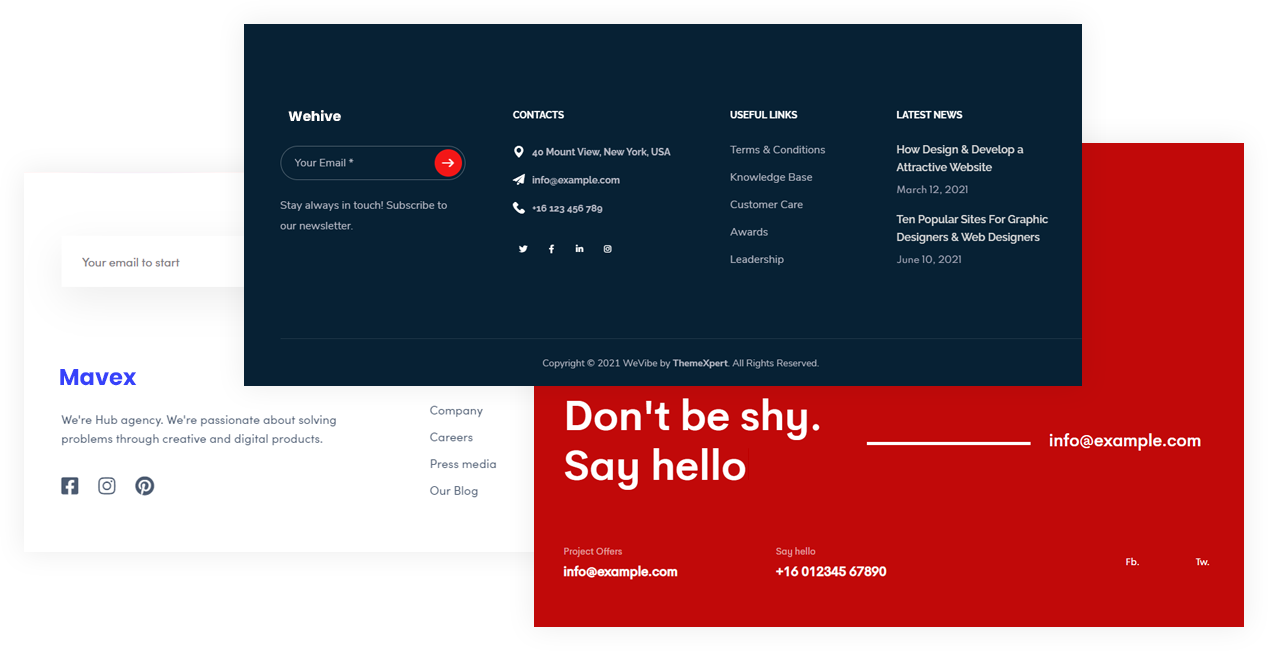Image resolution: width=1268 pixels, height=651 pixels.
Task: Click the 40 Mount View, New York address
Action: coord(601,152)
